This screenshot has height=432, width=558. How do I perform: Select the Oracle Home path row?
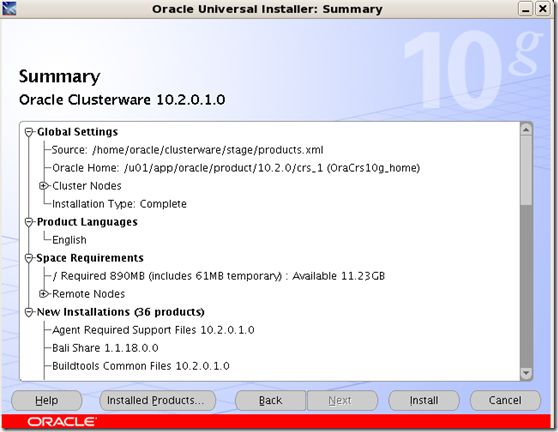pyautogui.click(x=236, y=168)
